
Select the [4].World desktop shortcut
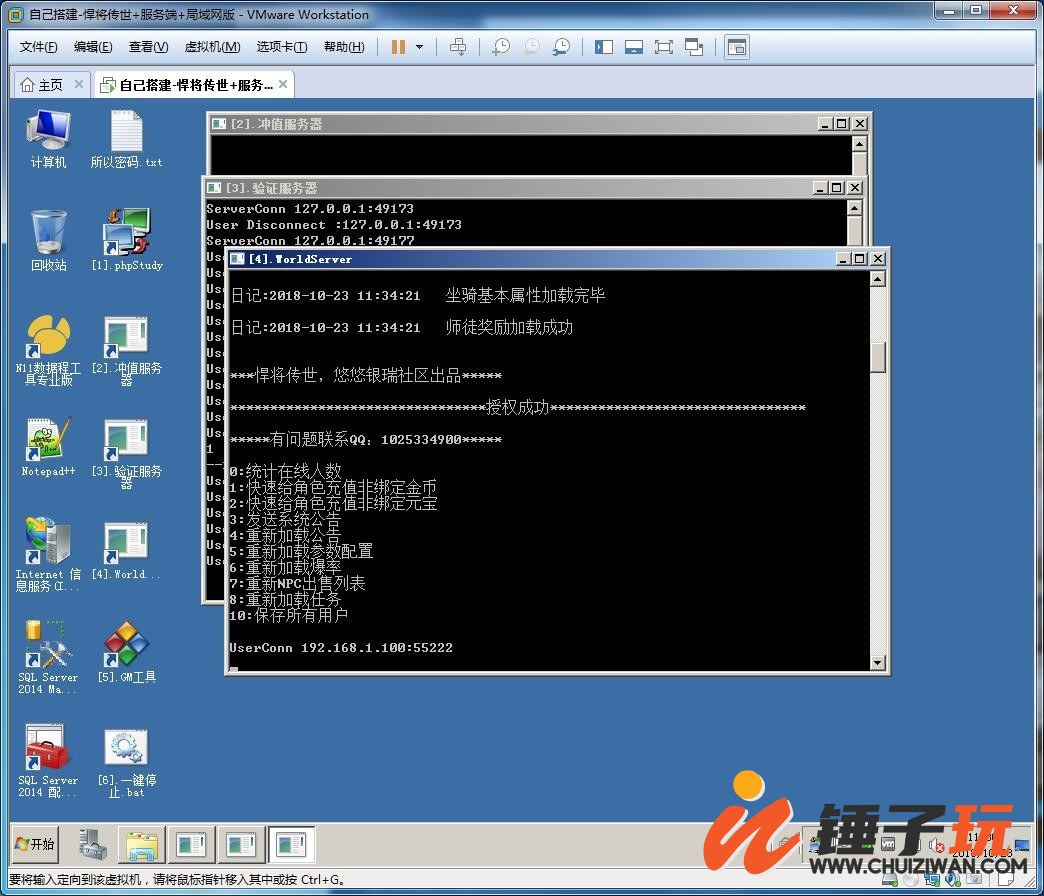point(127,550)
